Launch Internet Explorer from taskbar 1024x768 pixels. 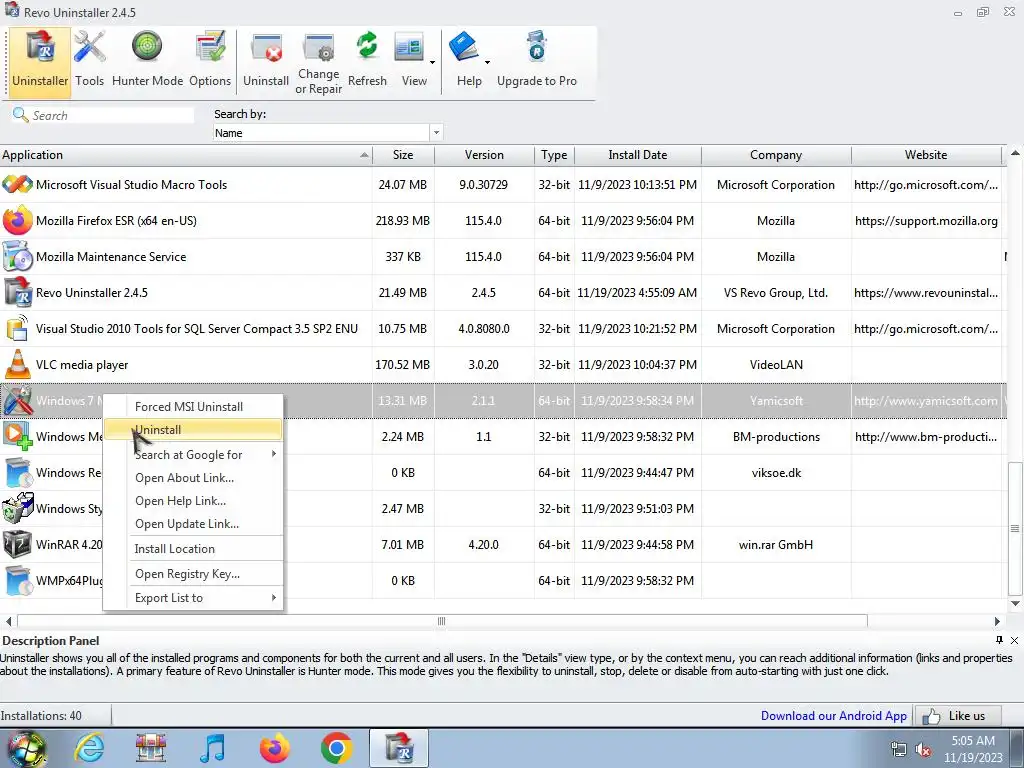(x=89, y=748)
